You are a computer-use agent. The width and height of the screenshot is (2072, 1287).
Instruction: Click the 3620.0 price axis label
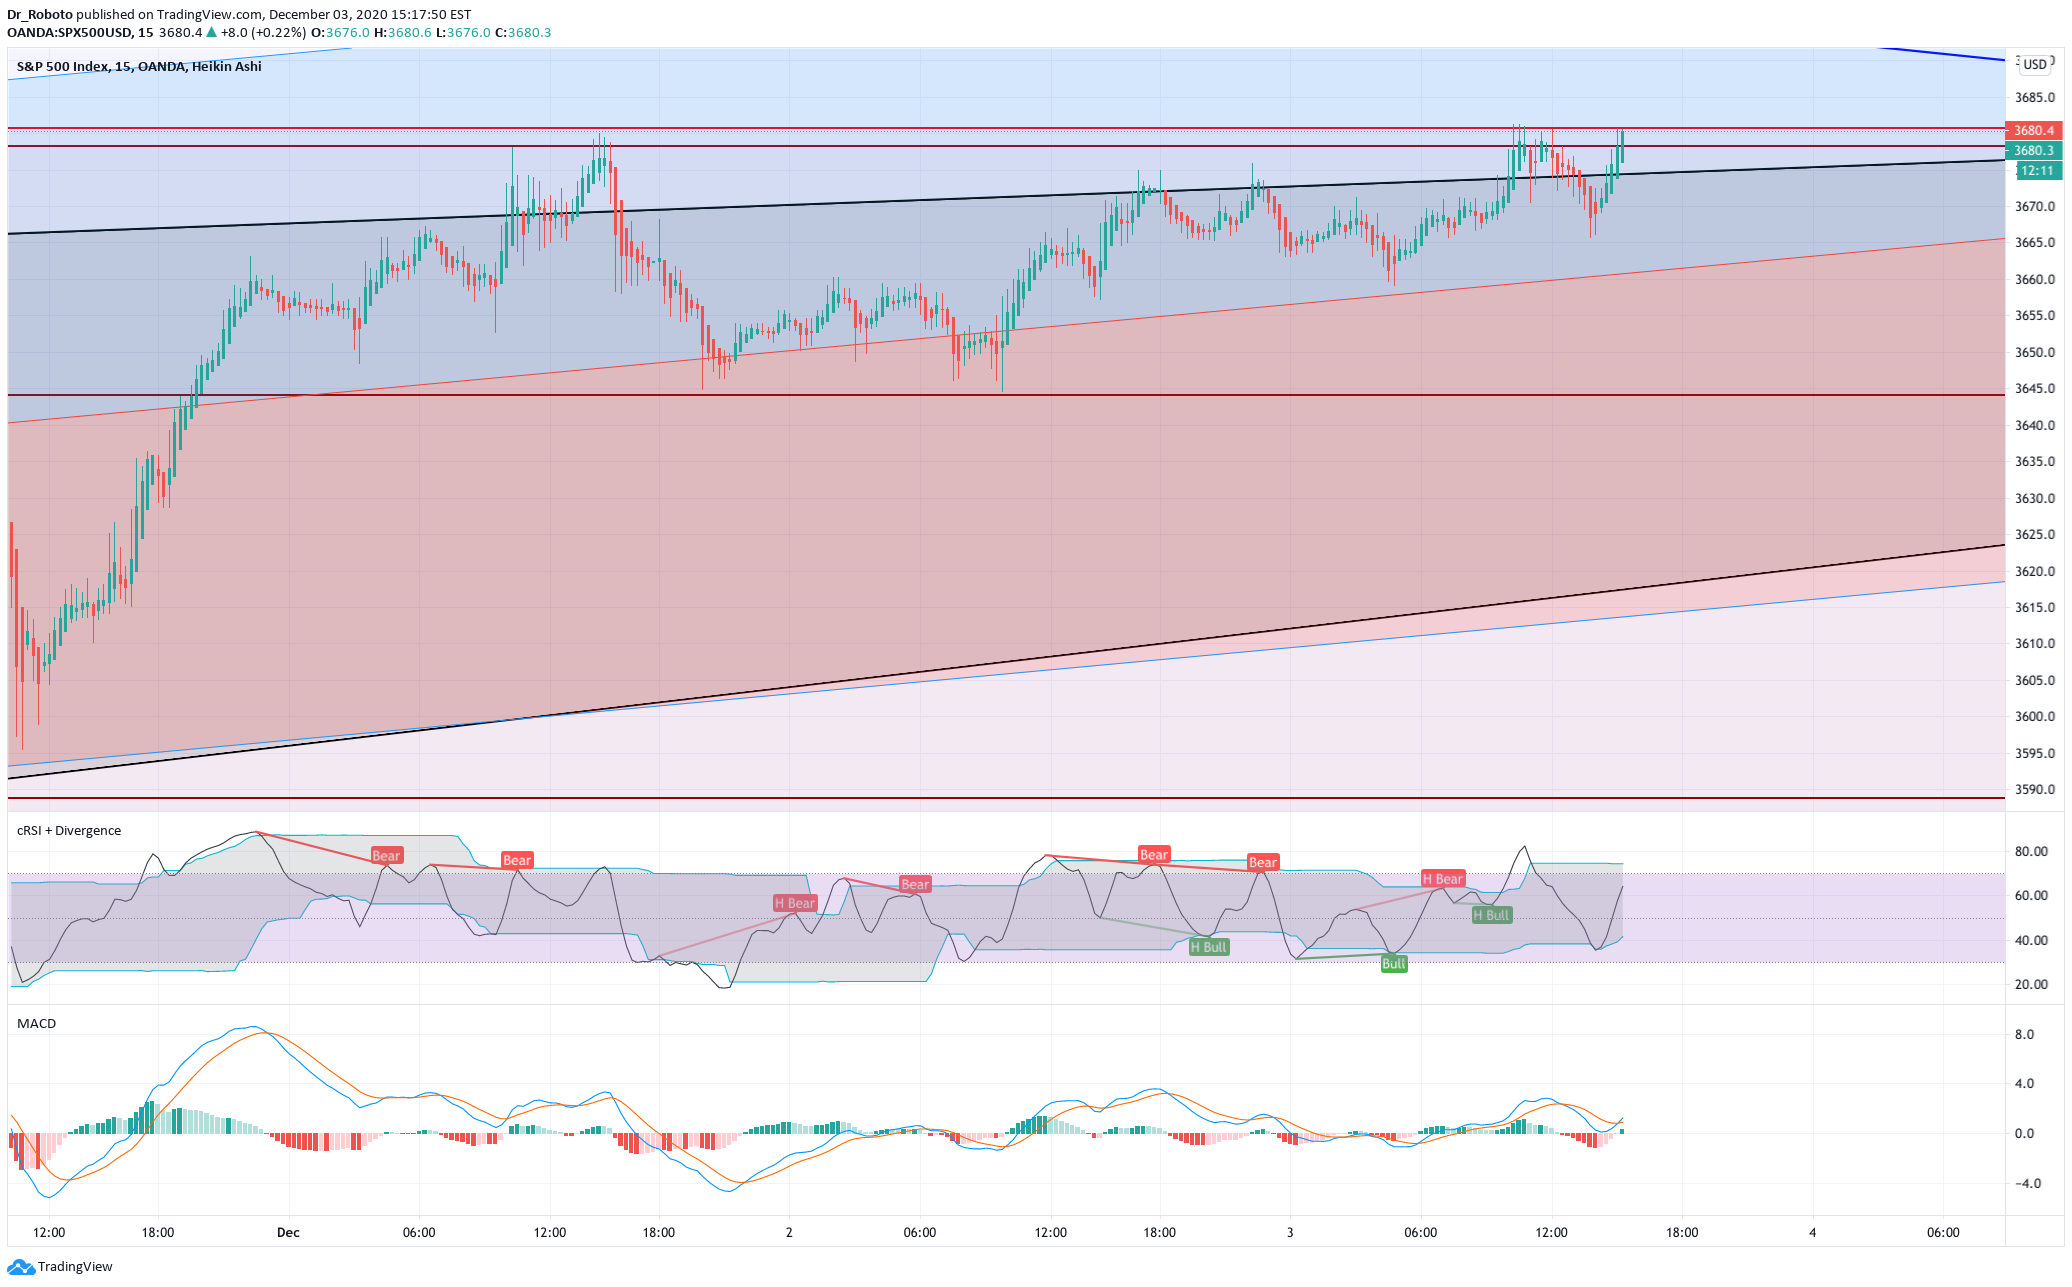point(2035,572)
